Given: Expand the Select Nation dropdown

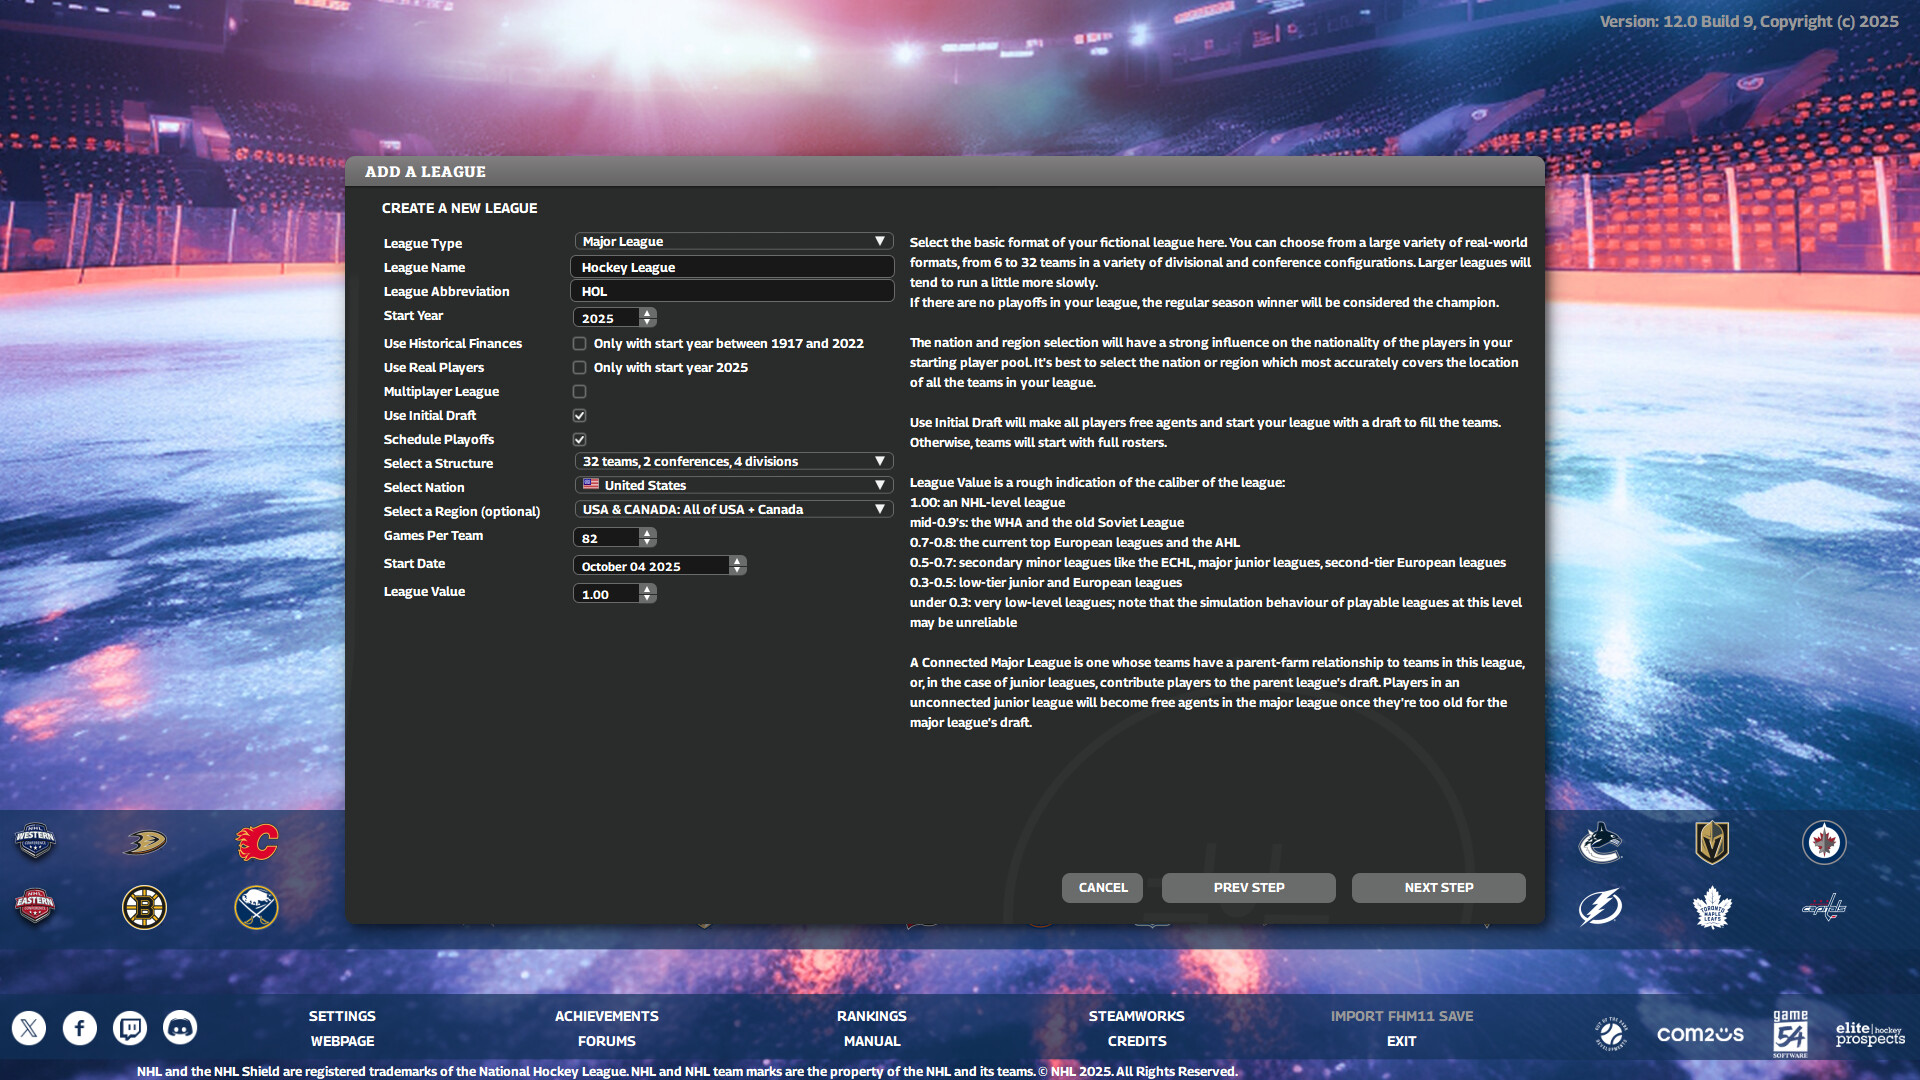Looking at the screenshot, I should 733,485.
